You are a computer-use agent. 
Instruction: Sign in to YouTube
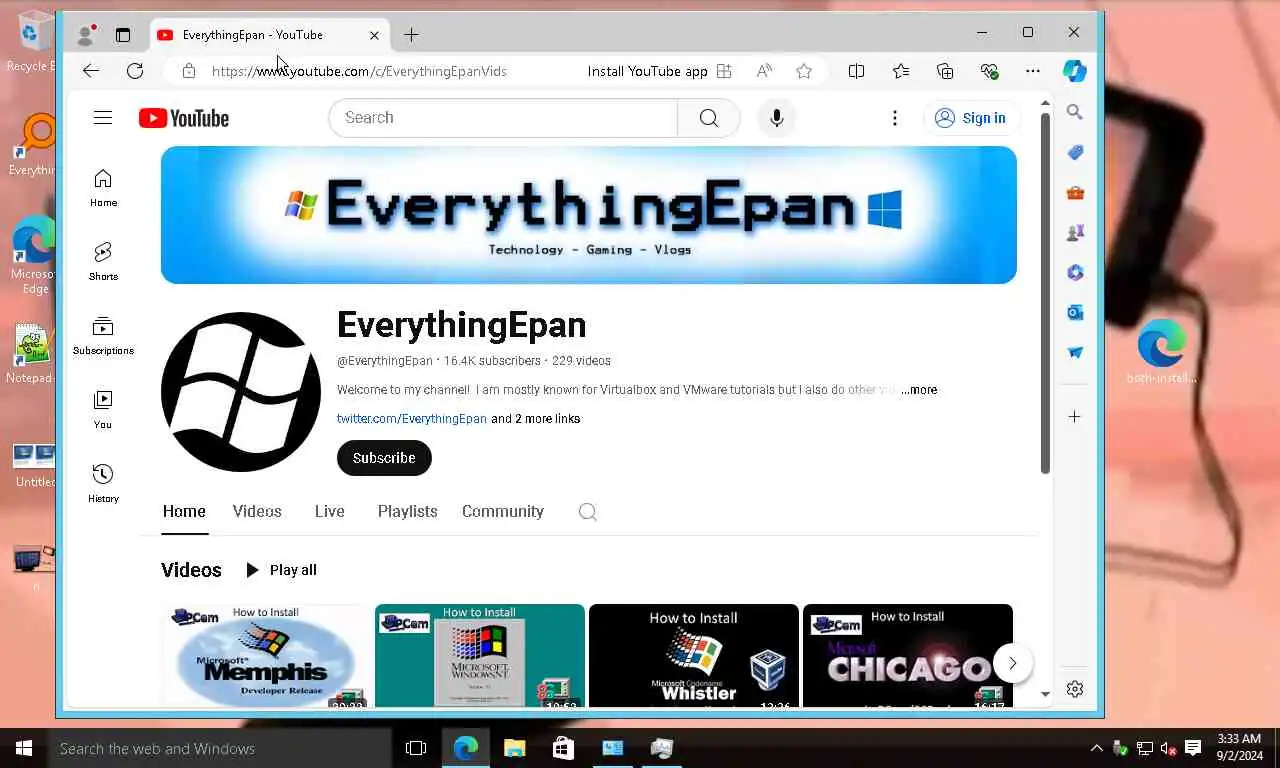[x=971, y=118]
